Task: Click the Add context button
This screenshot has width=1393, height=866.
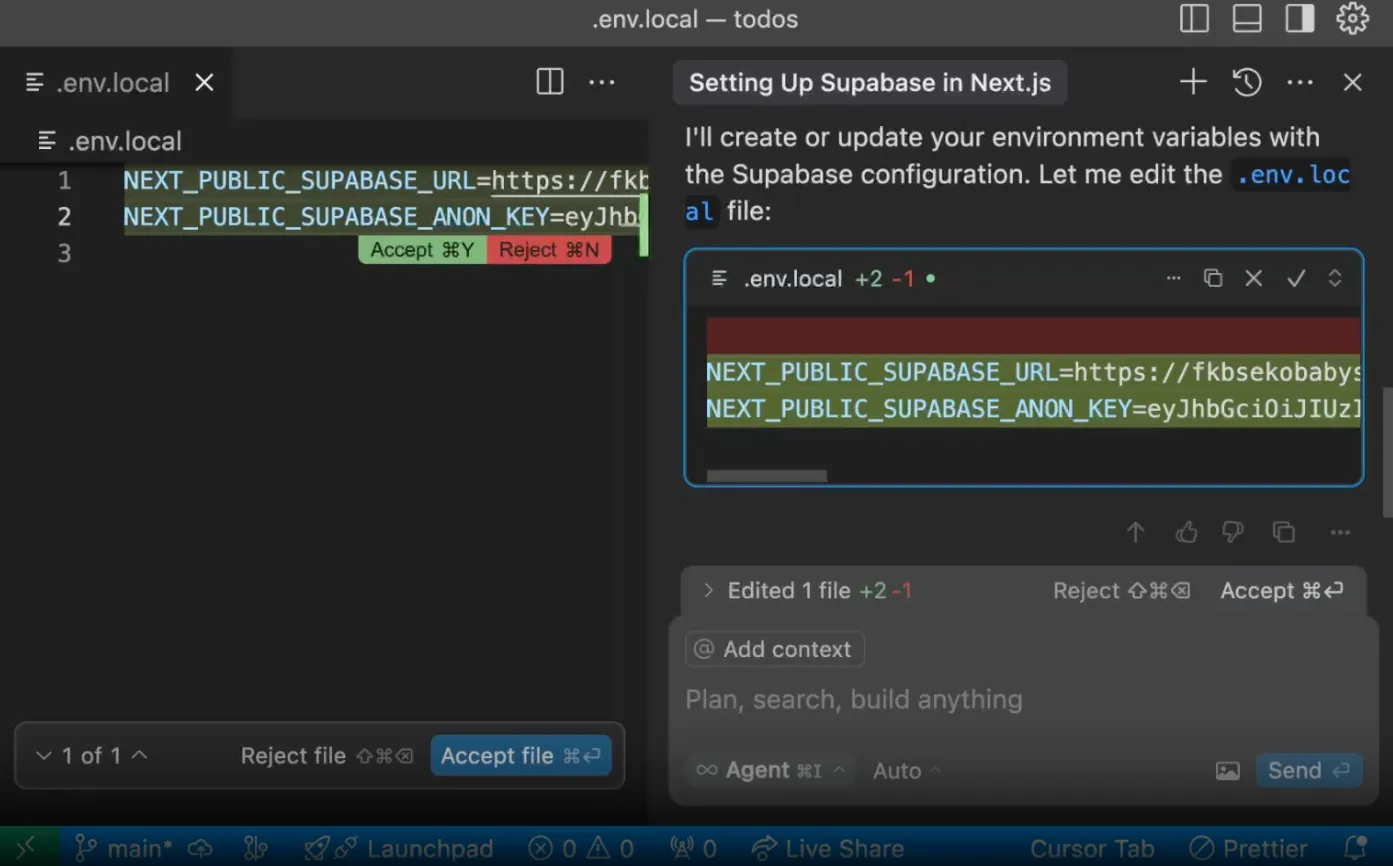Action: coord(775,649)
